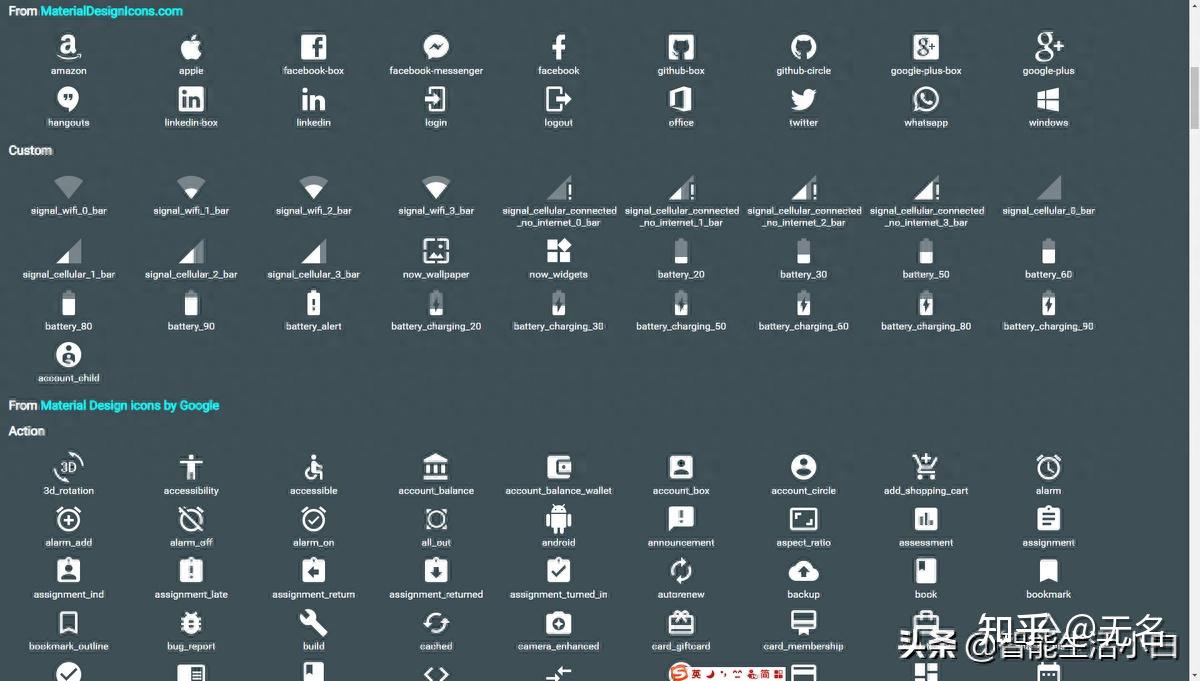Pick the windows logo icon
Viewport: 1200px width, 681px height.
[1049, 99]
